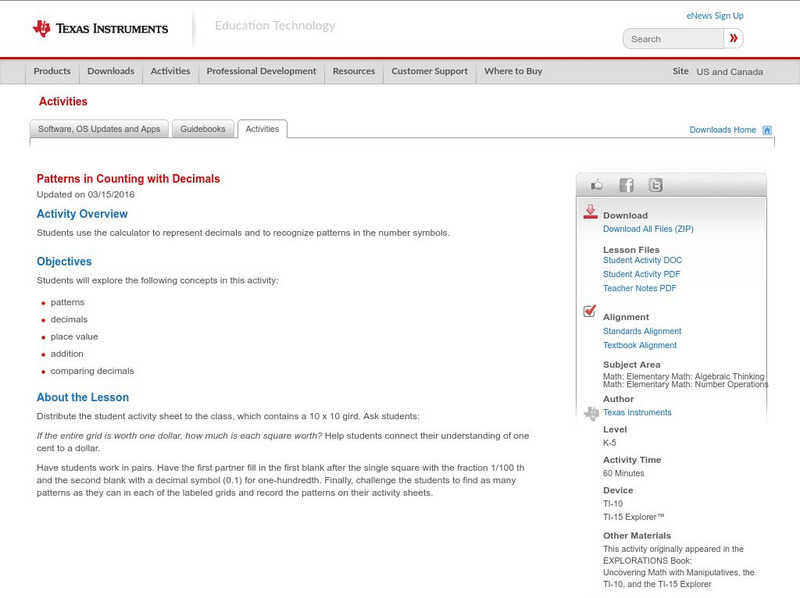Viewport: 800px width, 598px height.
Task: Open the Professional Development menu
Action: pos(262,71)
